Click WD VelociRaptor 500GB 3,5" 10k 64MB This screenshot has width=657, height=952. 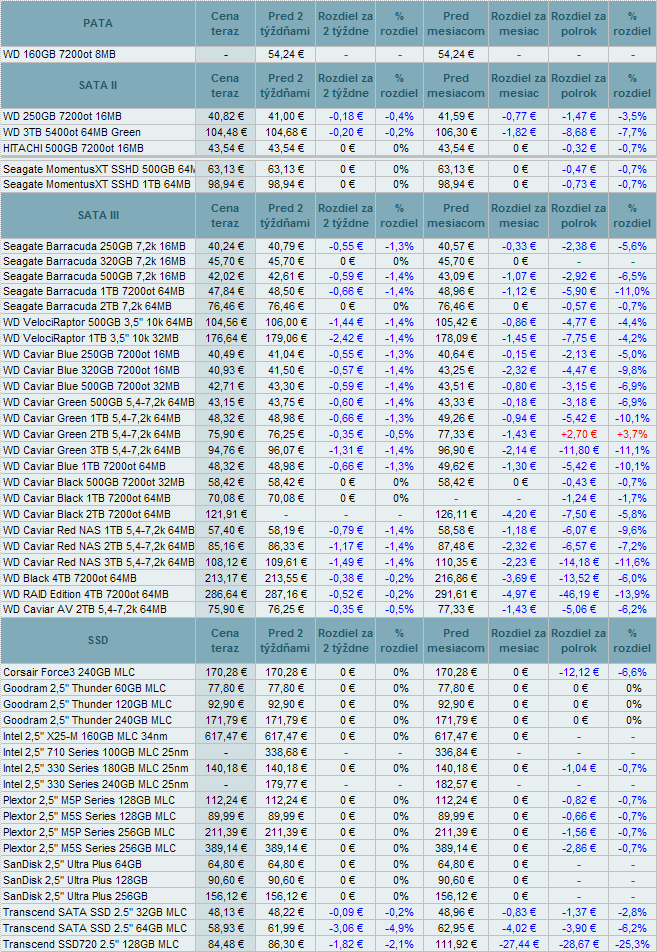98,322
